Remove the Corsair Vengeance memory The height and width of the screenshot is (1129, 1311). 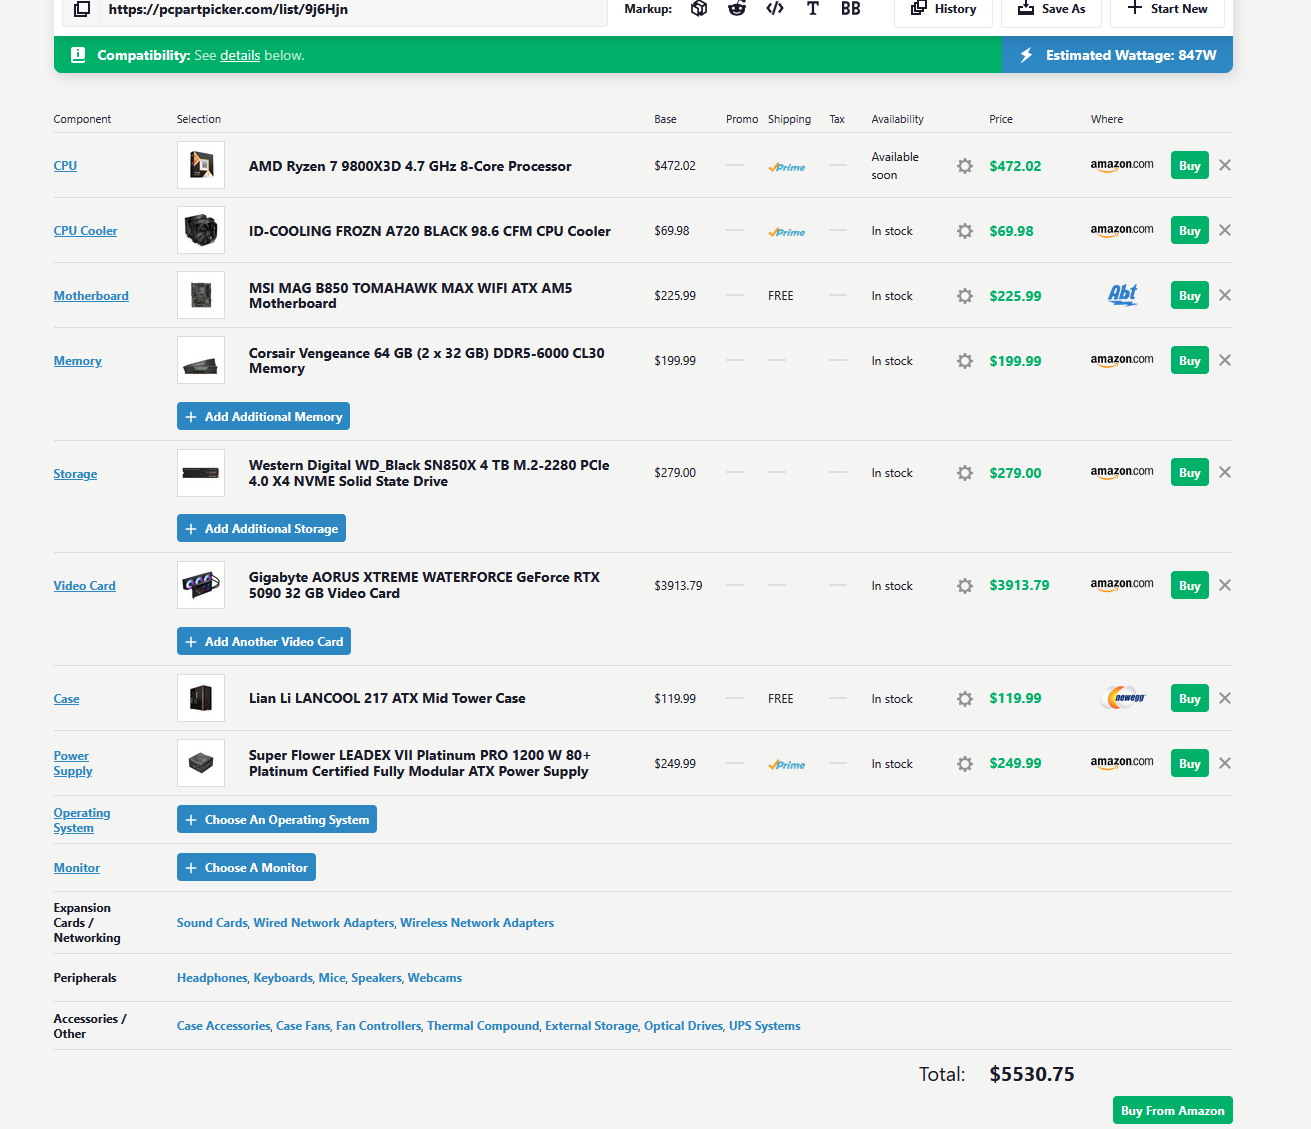tap(1225, 360)
